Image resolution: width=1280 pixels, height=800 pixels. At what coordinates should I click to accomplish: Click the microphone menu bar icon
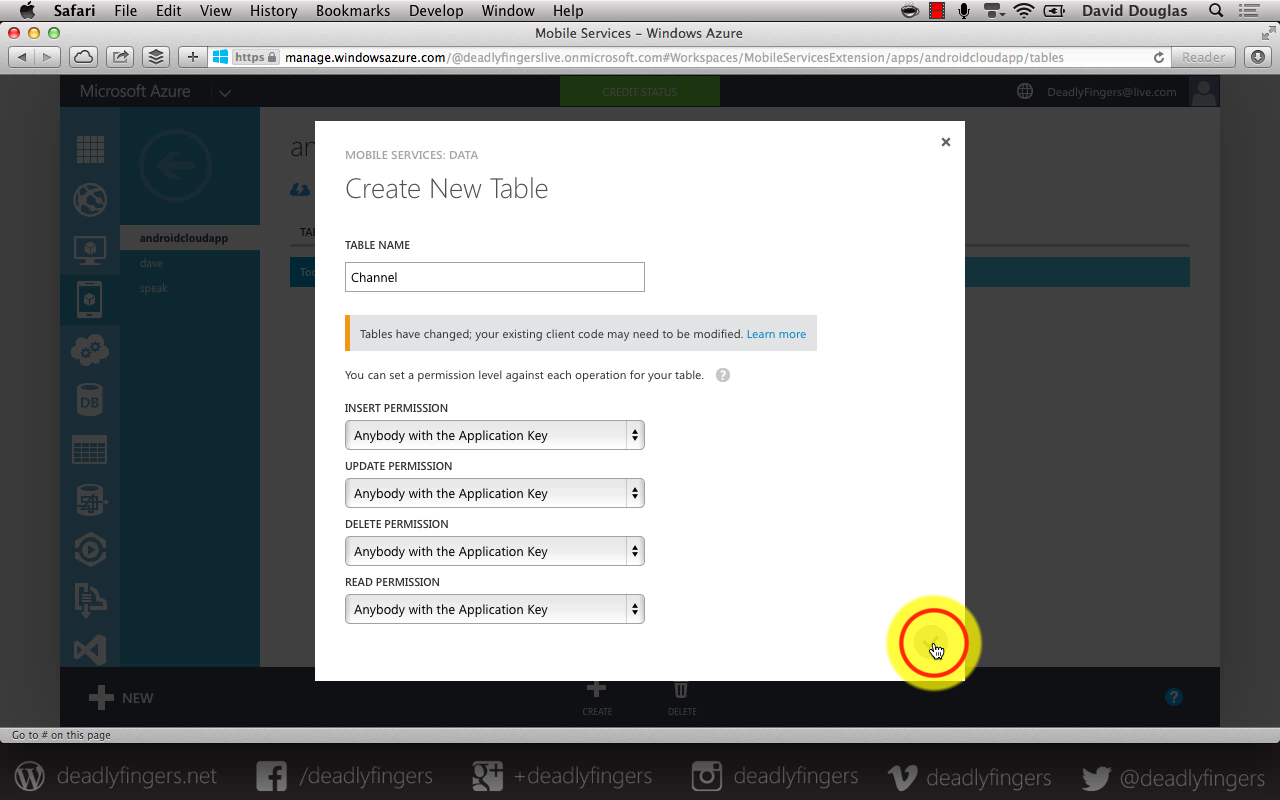pos(964,11)
